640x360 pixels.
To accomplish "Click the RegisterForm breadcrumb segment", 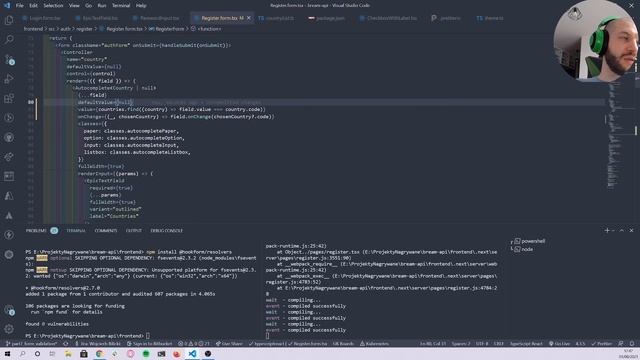I will coord(167,29).
